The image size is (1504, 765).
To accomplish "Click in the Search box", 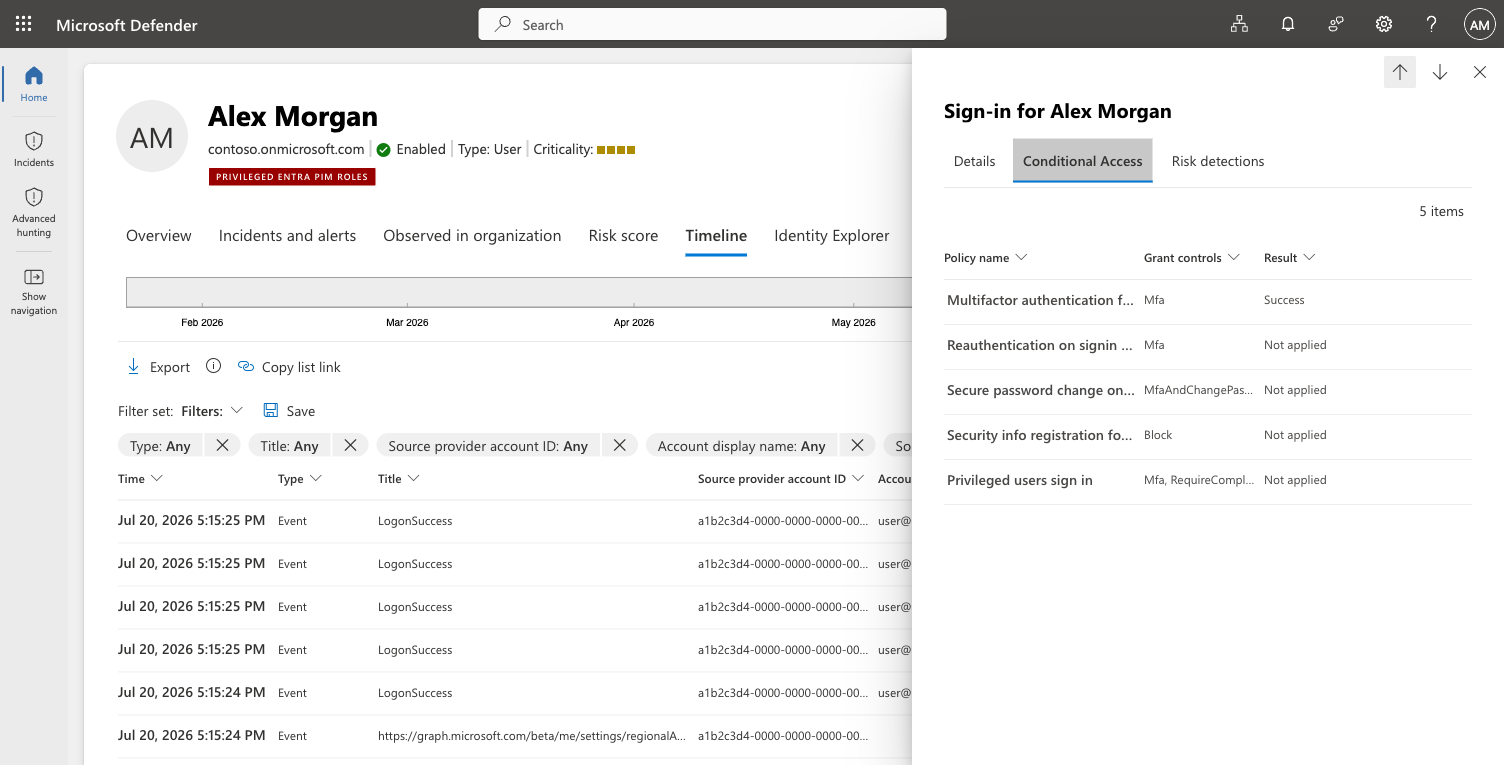I will (x=712, y=24).
